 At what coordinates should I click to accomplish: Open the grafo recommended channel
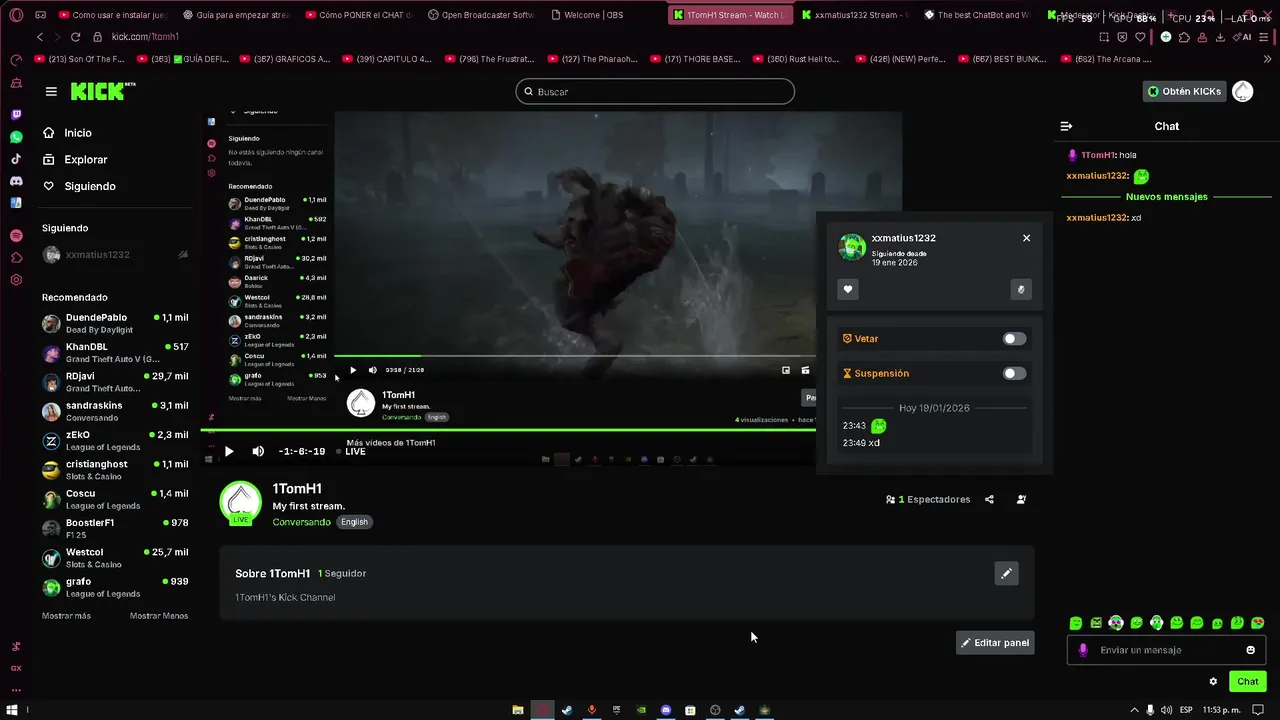[x=115, y=587]
